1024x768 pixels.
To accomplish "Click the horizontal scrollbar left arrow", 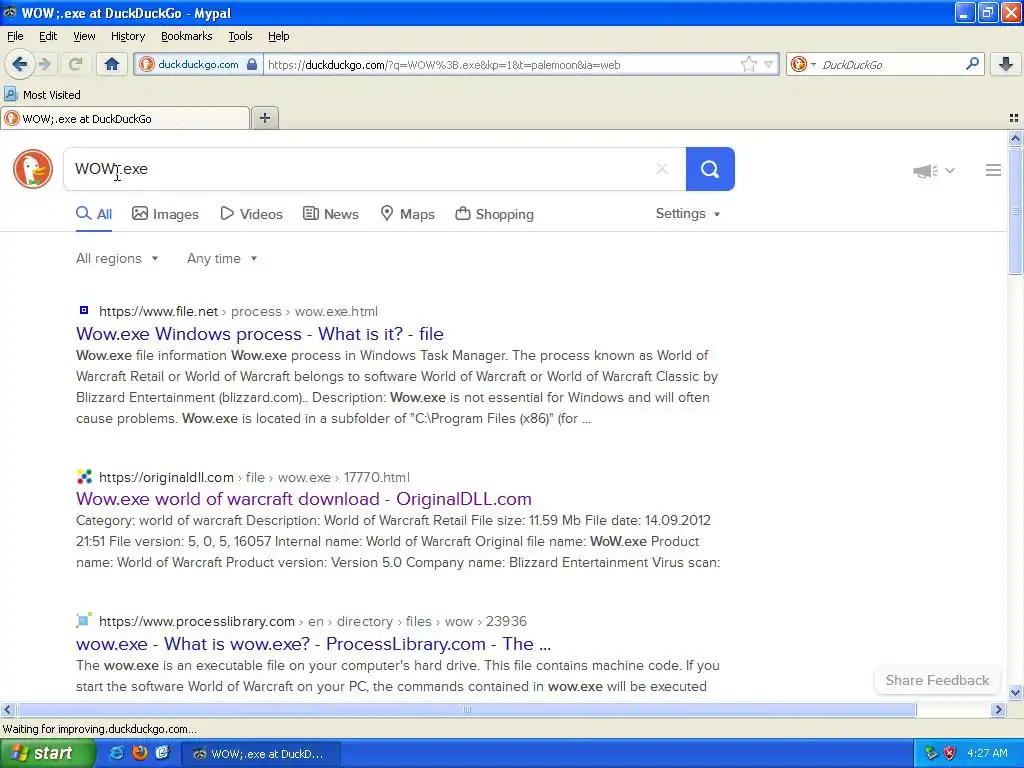I will pyautogui.click(x=7, y=709).
